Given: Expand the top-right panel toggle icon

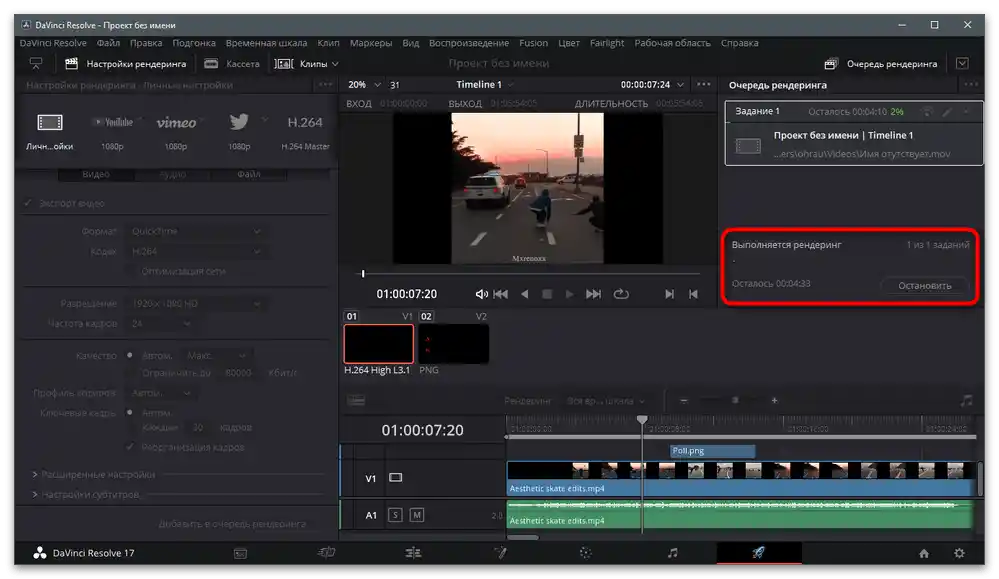Looking at the screenshot, I should coord(962,64).
